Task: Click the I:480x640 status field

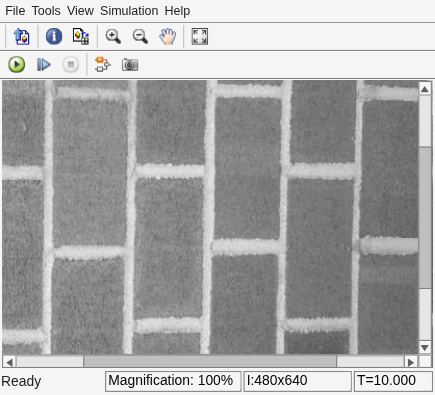Action: (x=297, y=381)
